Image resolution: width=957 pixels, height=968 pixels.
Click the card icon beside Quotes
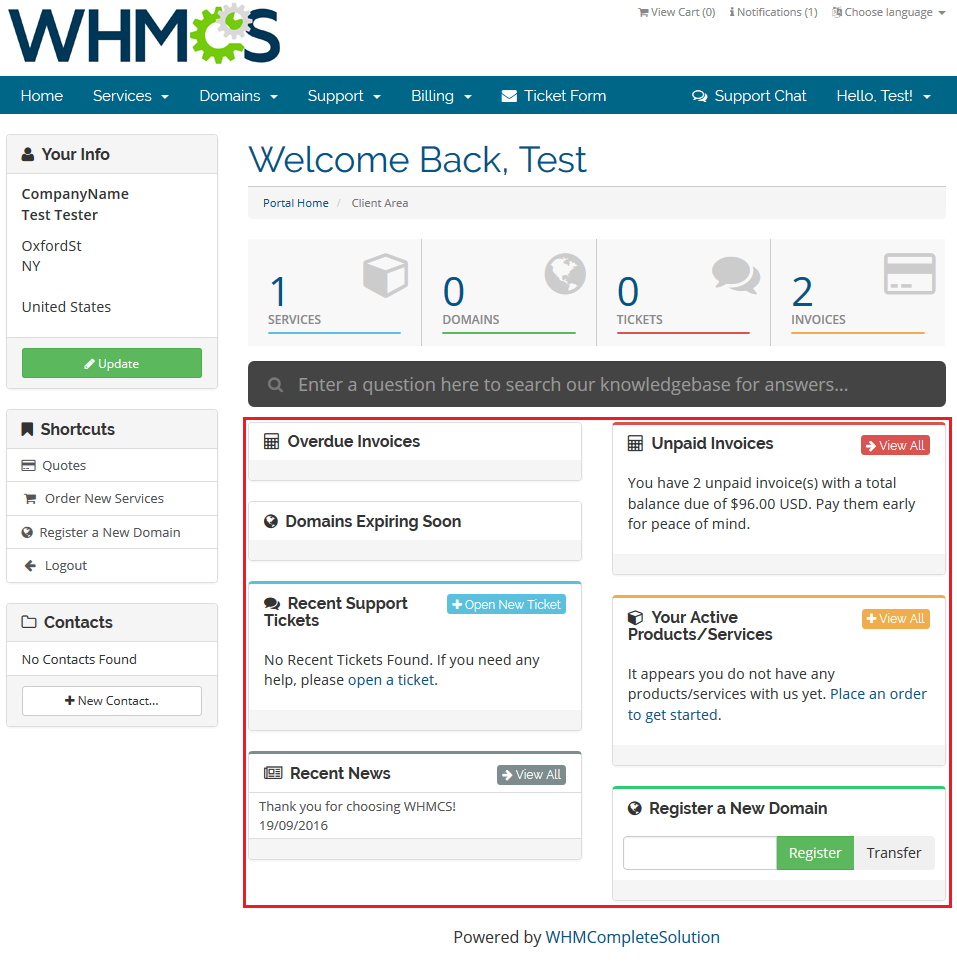point(28,465)
